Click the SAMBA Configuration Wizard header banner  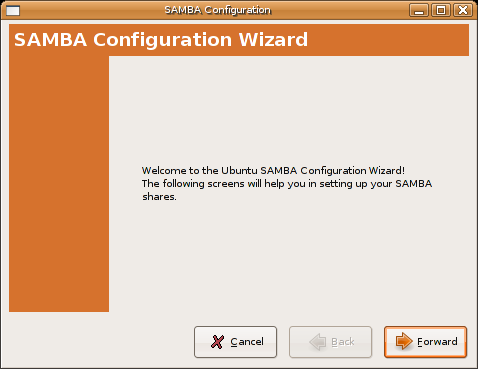tap(239, 40)
